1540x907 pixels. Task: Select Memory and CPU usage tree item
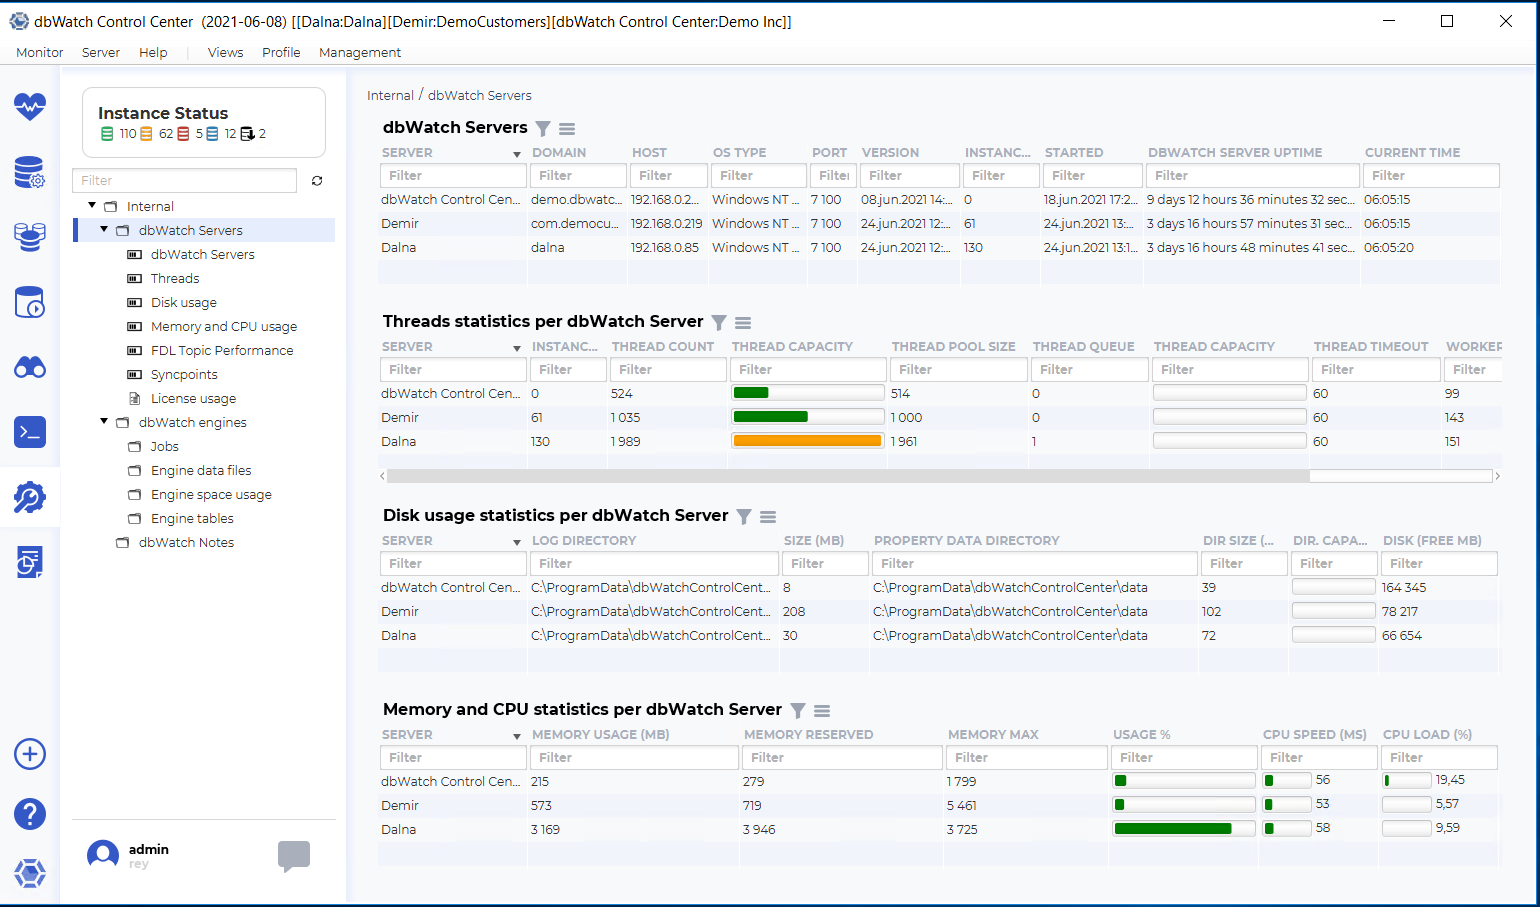224,326
